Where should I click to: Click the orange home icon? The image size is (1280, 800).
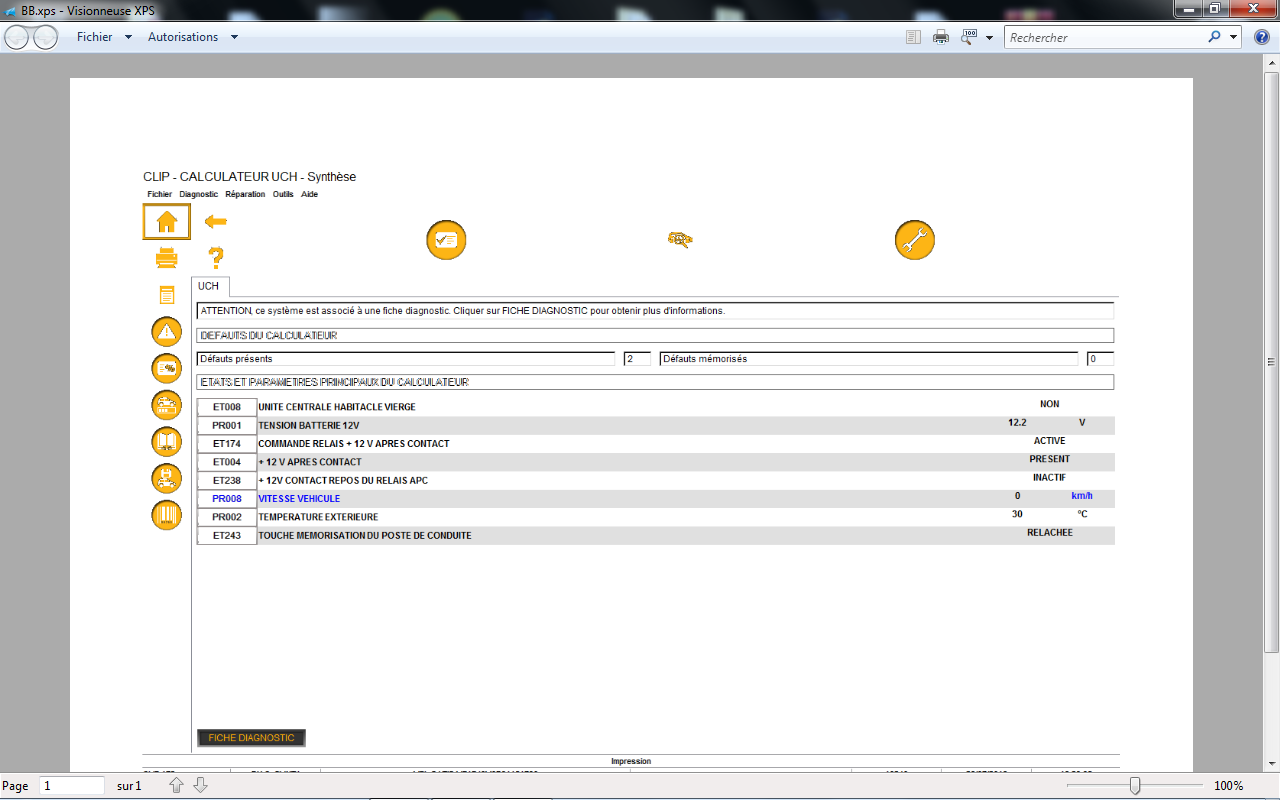[x=166, y=222]
